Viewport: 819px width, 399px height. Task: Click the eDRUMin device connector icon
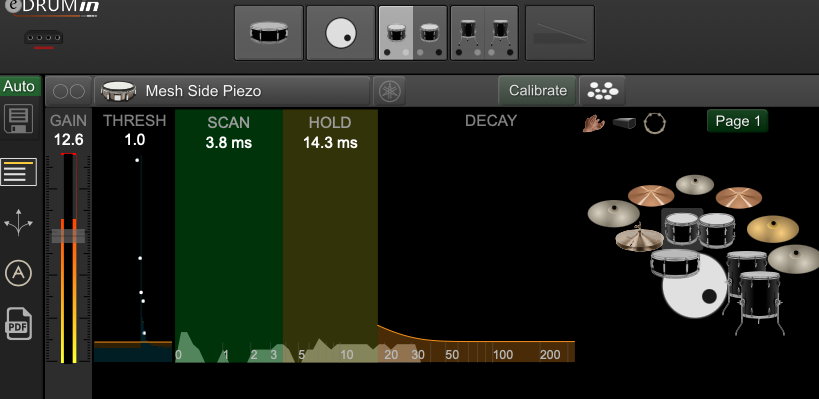pos(43,39)
